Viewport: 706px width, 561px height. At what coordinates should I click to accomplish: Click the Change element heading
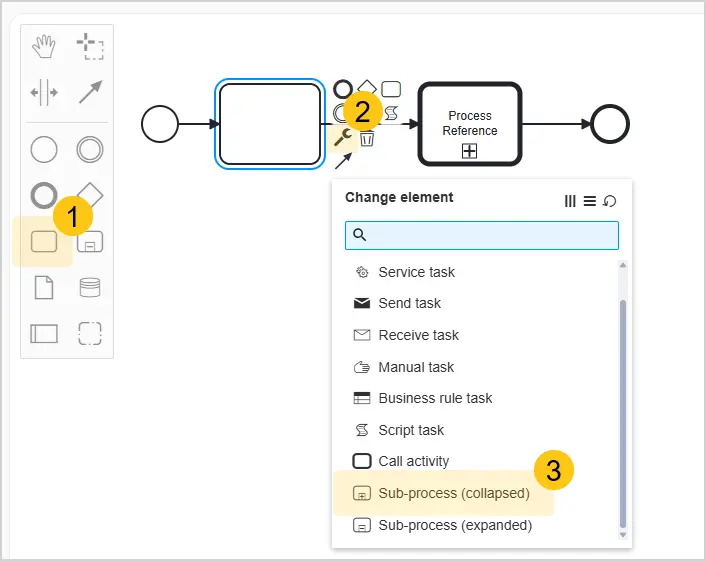click(x=399, y=197)
